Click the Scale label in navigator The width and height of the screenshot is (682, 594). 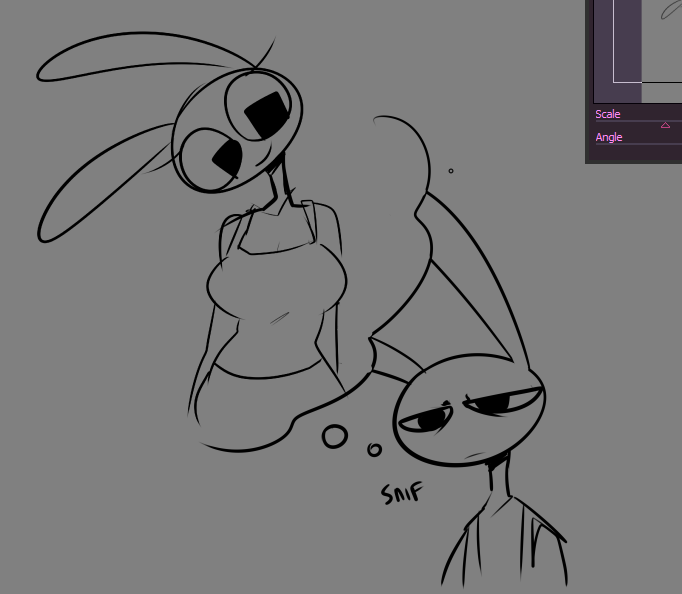click(x=608, y=114)
